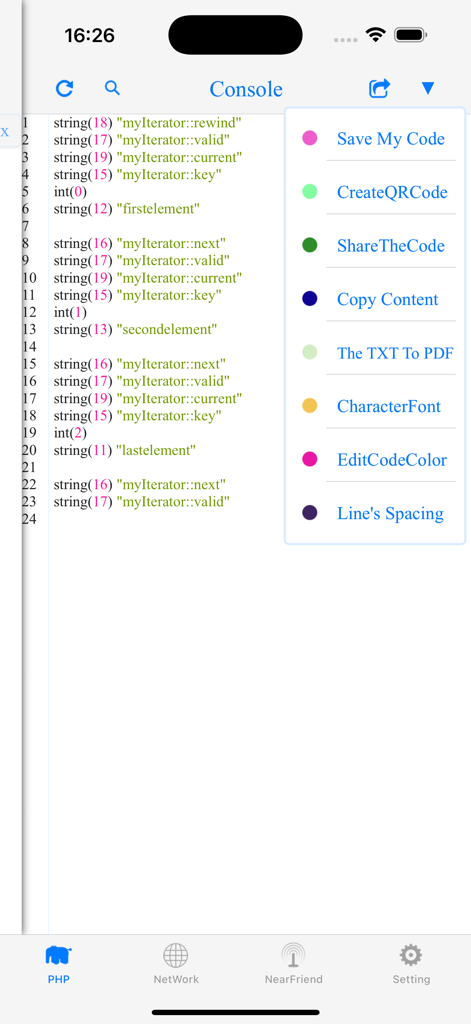
Task: Select Copy Content option
Action: pyautogui.click(x=387, y=299)
